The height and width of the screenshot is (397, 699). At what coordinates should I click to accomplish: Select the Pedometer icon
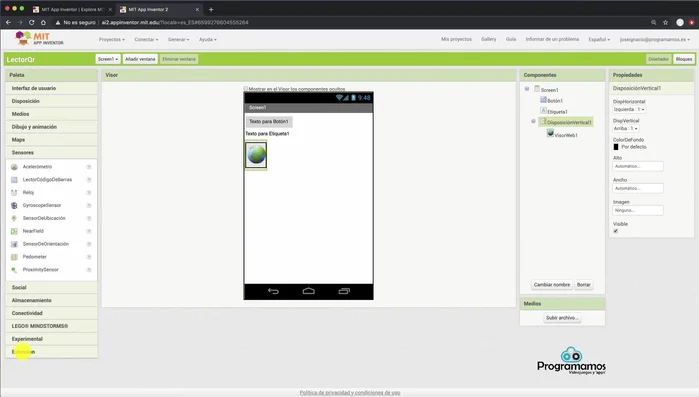(x=14, y=257)
